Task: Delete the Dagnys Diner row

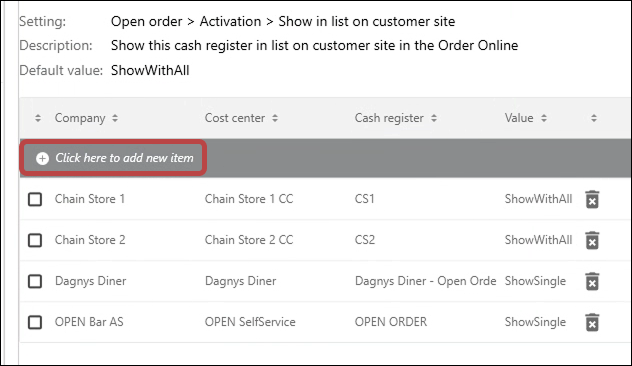Action: pyautogui.click(x=592, y=281)
